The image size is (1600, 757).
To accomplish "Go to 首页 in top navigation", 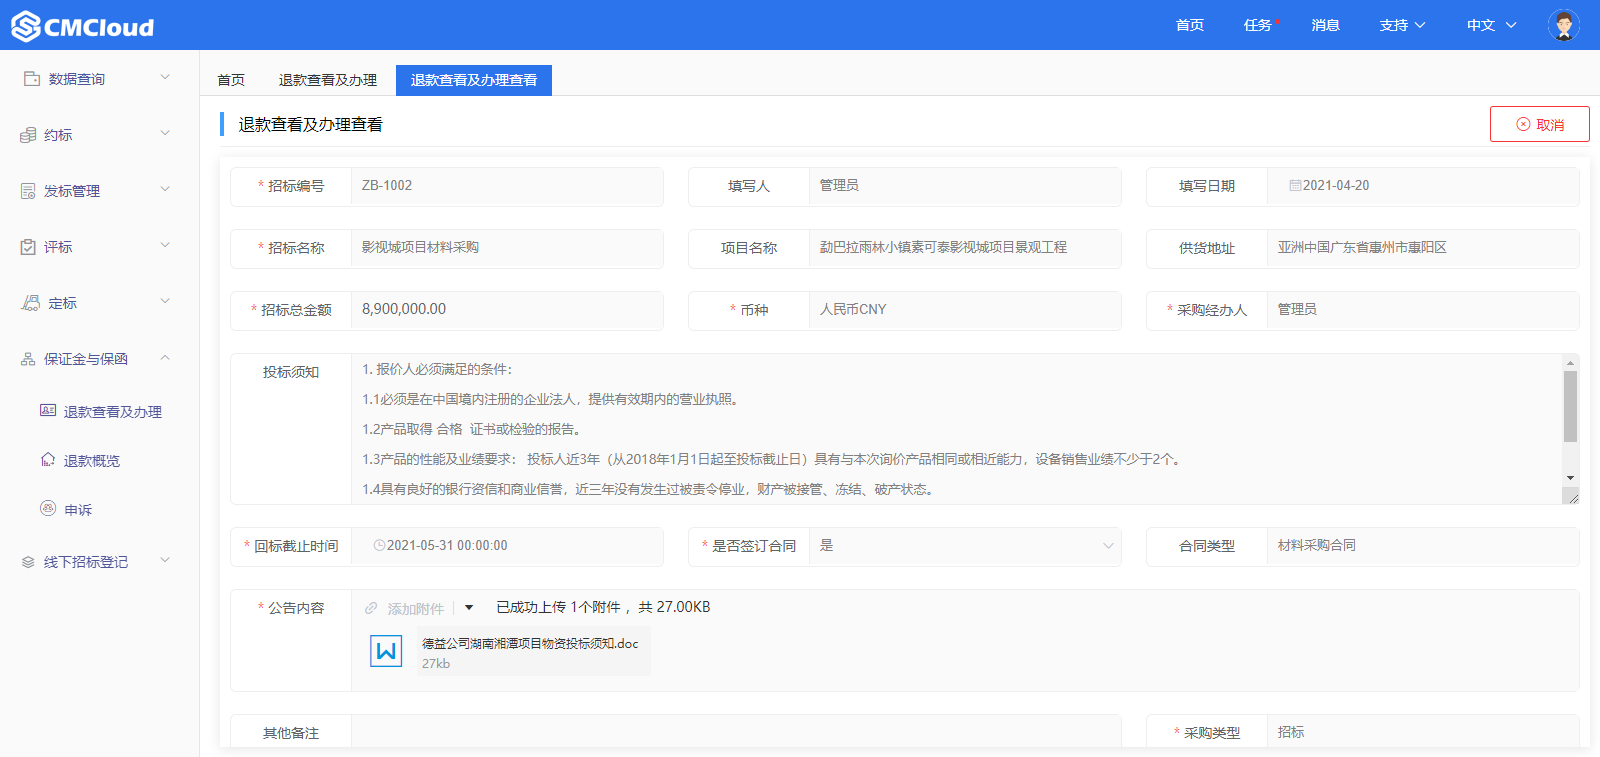I will point(1190,25).
